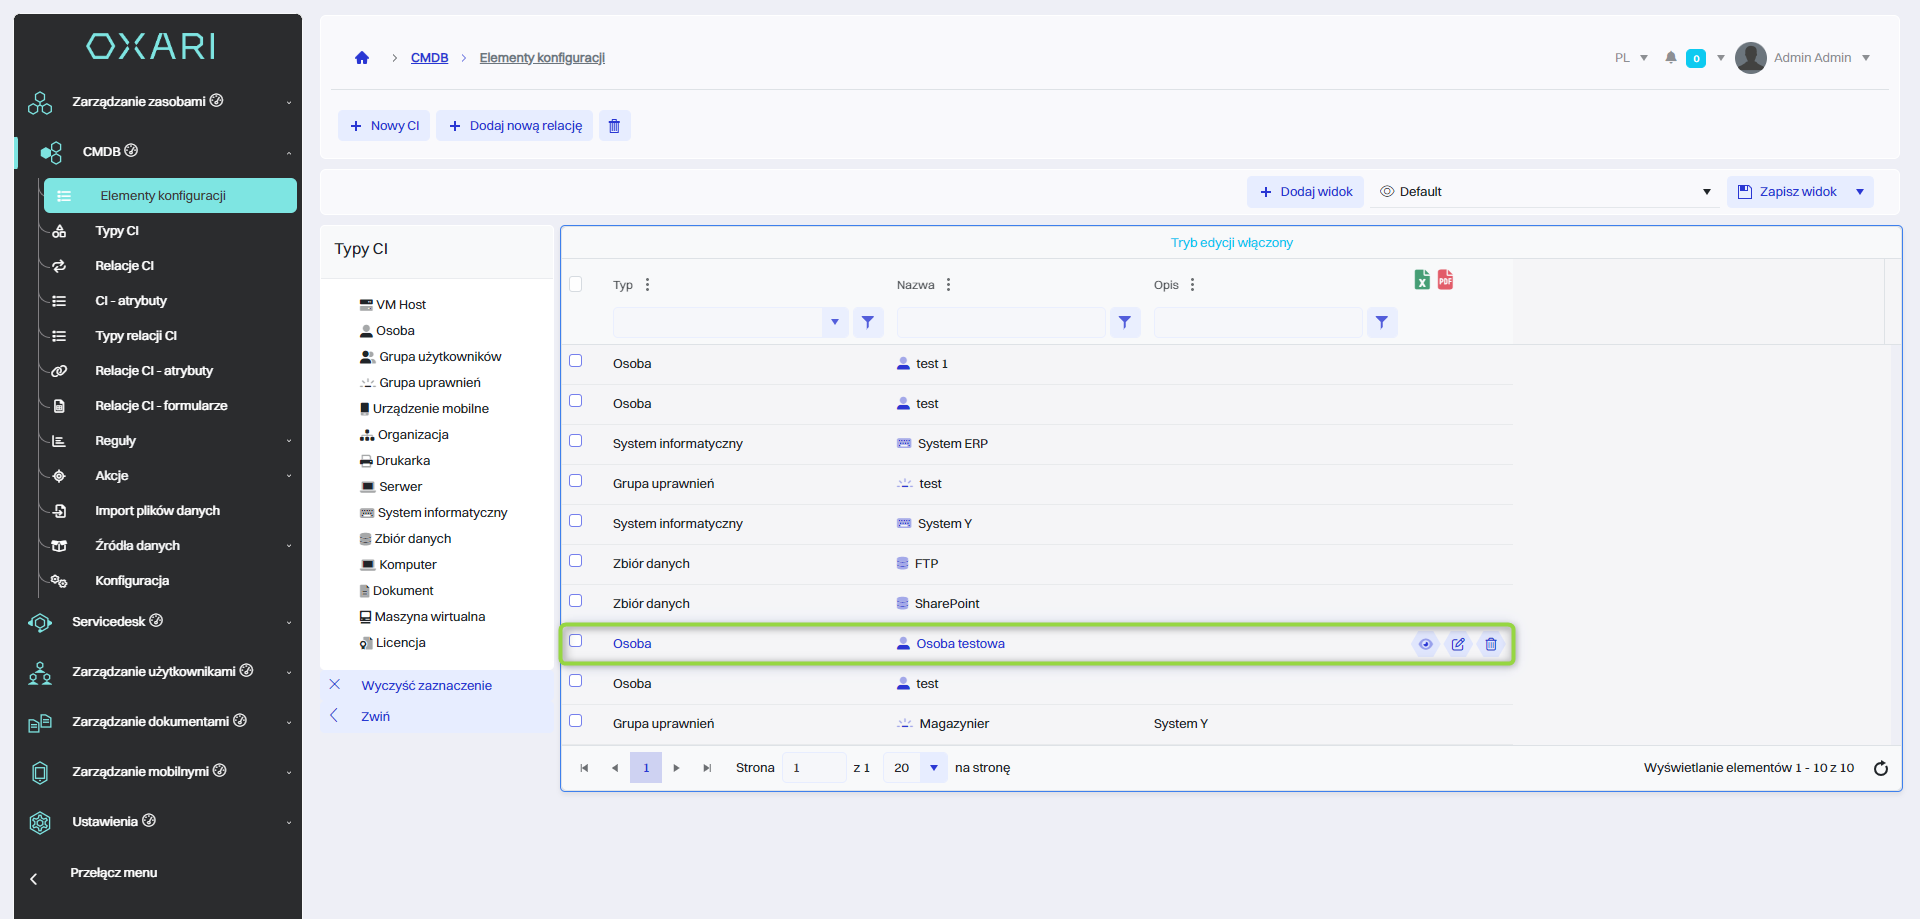Toggle select-all checkbox in header
Viewport: 1920px width, 919px height.
pos(576,284)
